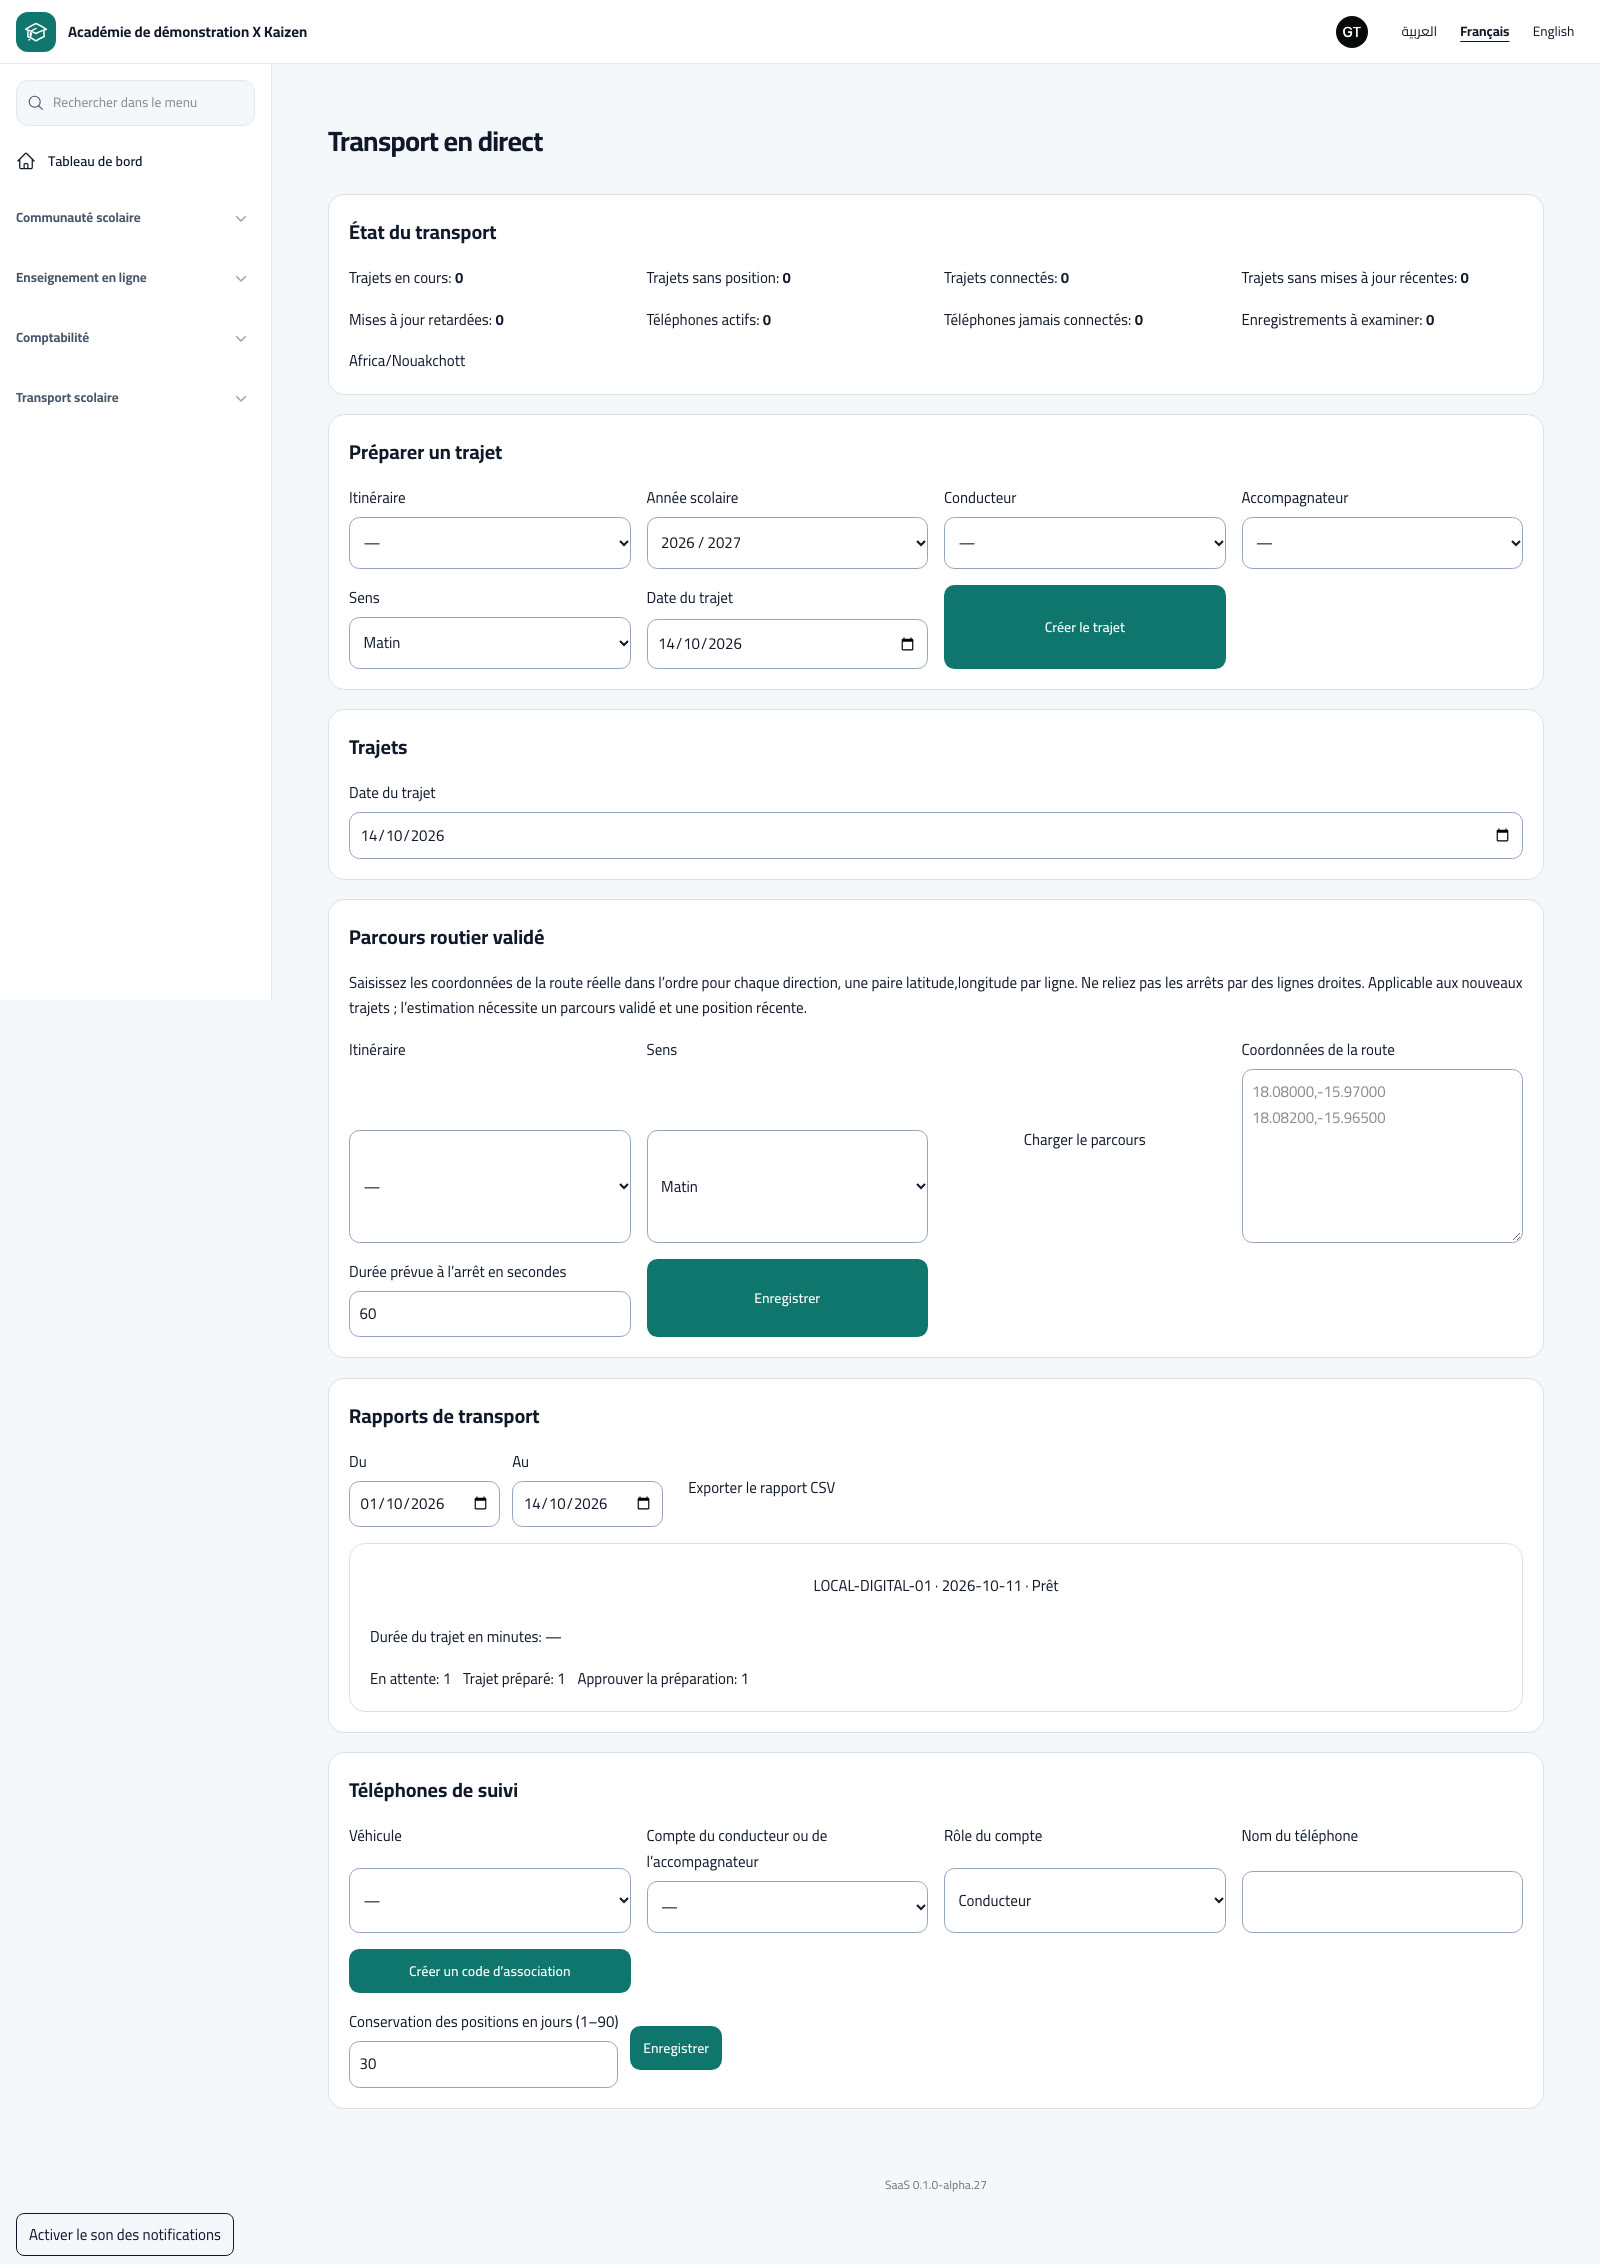Focus Coordonnées de la route textarea
This screenshot has height=2264, width=1600.
coord(1382,1156)
